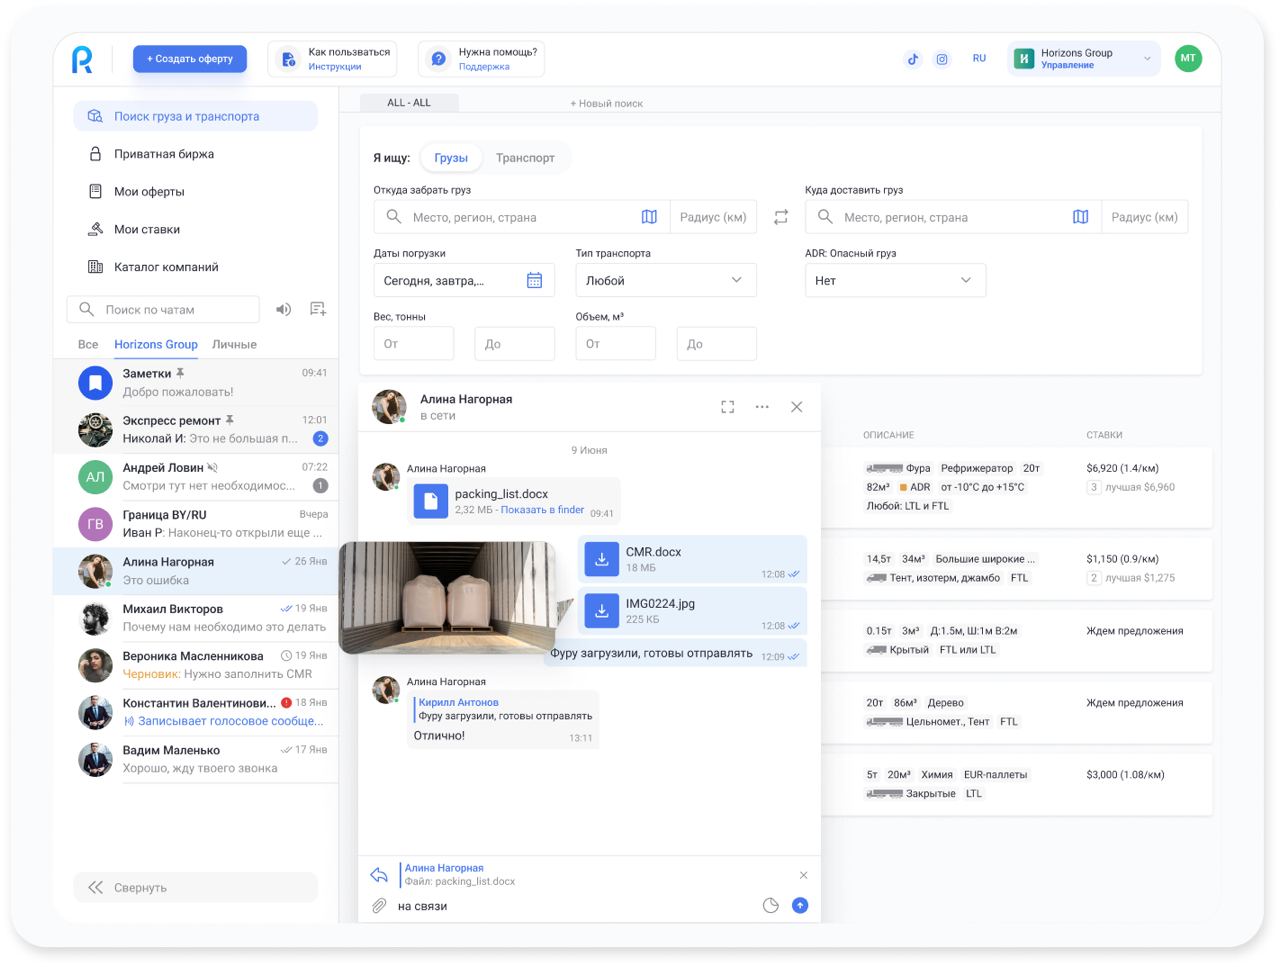Open the TikTok icon link
The height and width of the screenshot is (967, 1280).
[x=913, y=59]
